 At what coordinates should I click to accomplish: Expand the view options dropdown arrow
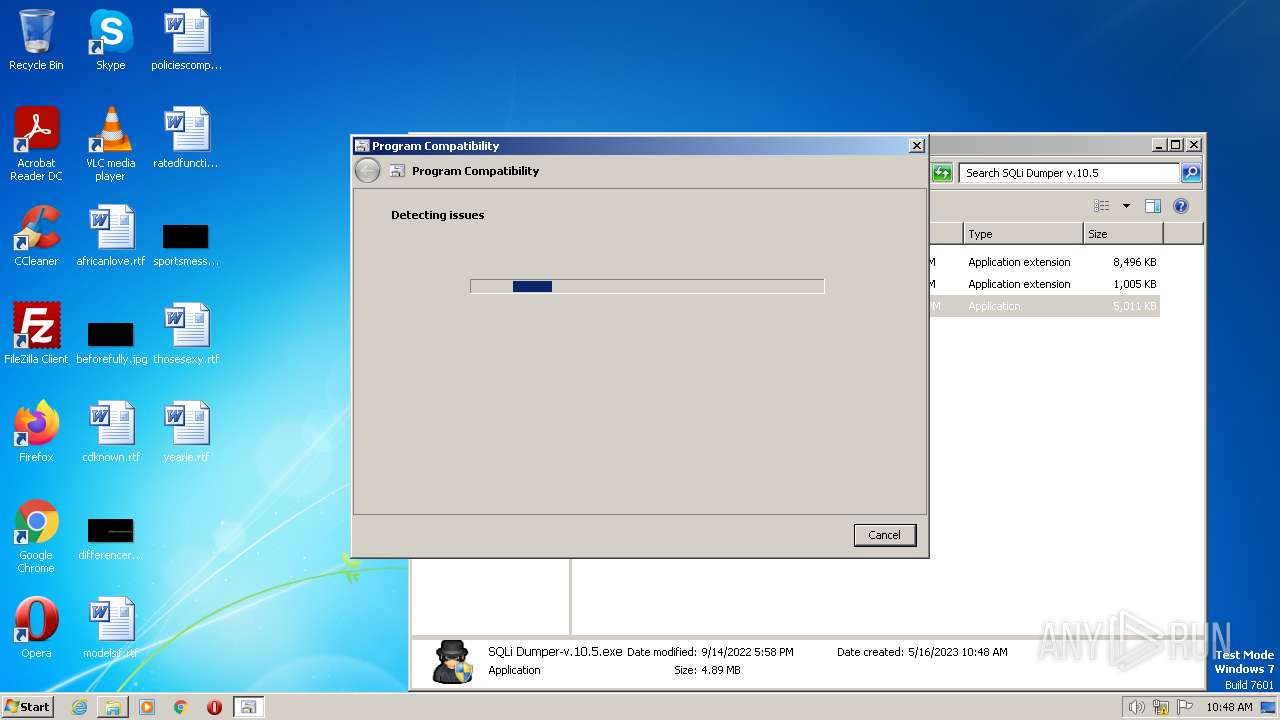(1126, 206)
